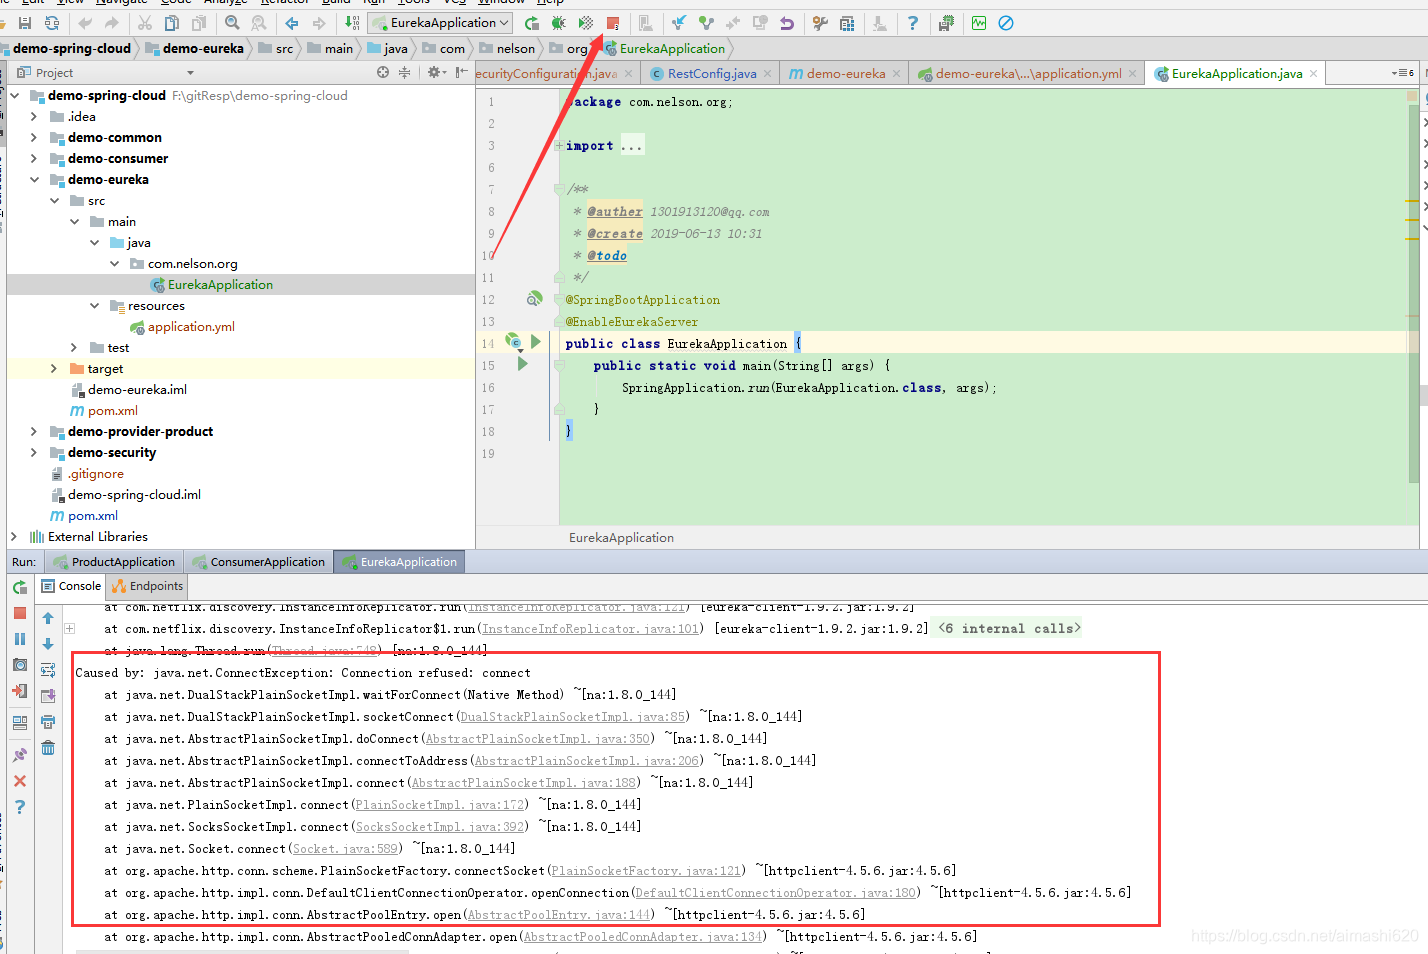Screen dimensions: 1428x954
Task: Run with coverage icon in the toolbar
Action: click(586, 23)
